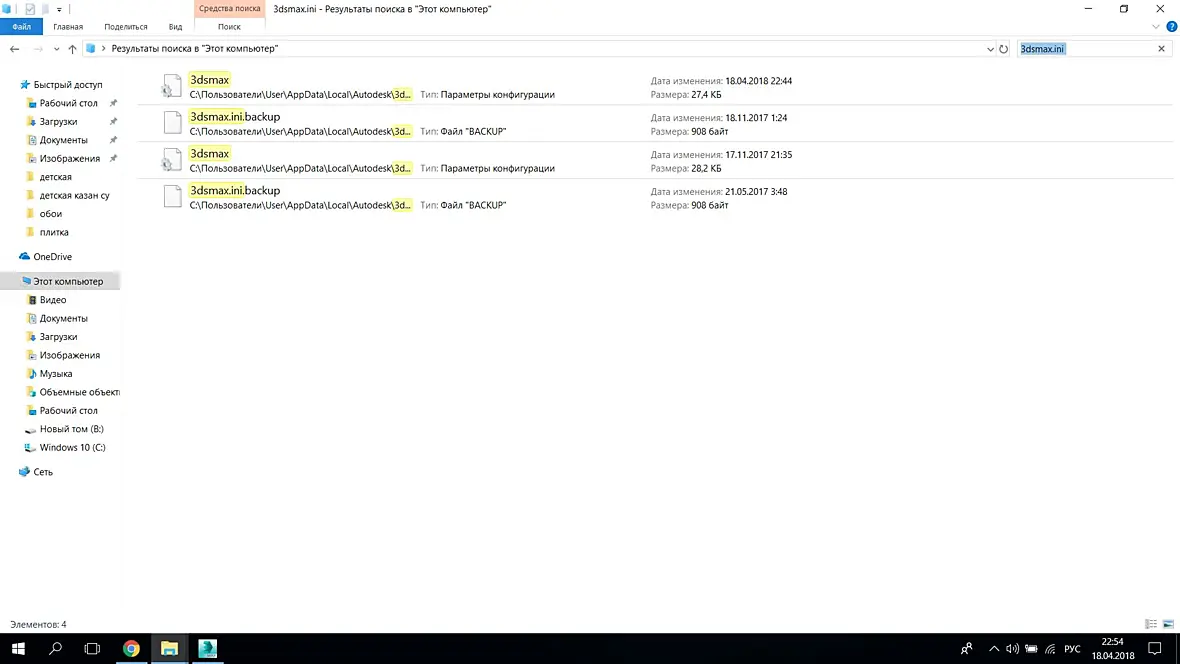Viewport: 1180px width, 664px height.
Task: Open the Файл ribbon tab
Action: (21, 26)
